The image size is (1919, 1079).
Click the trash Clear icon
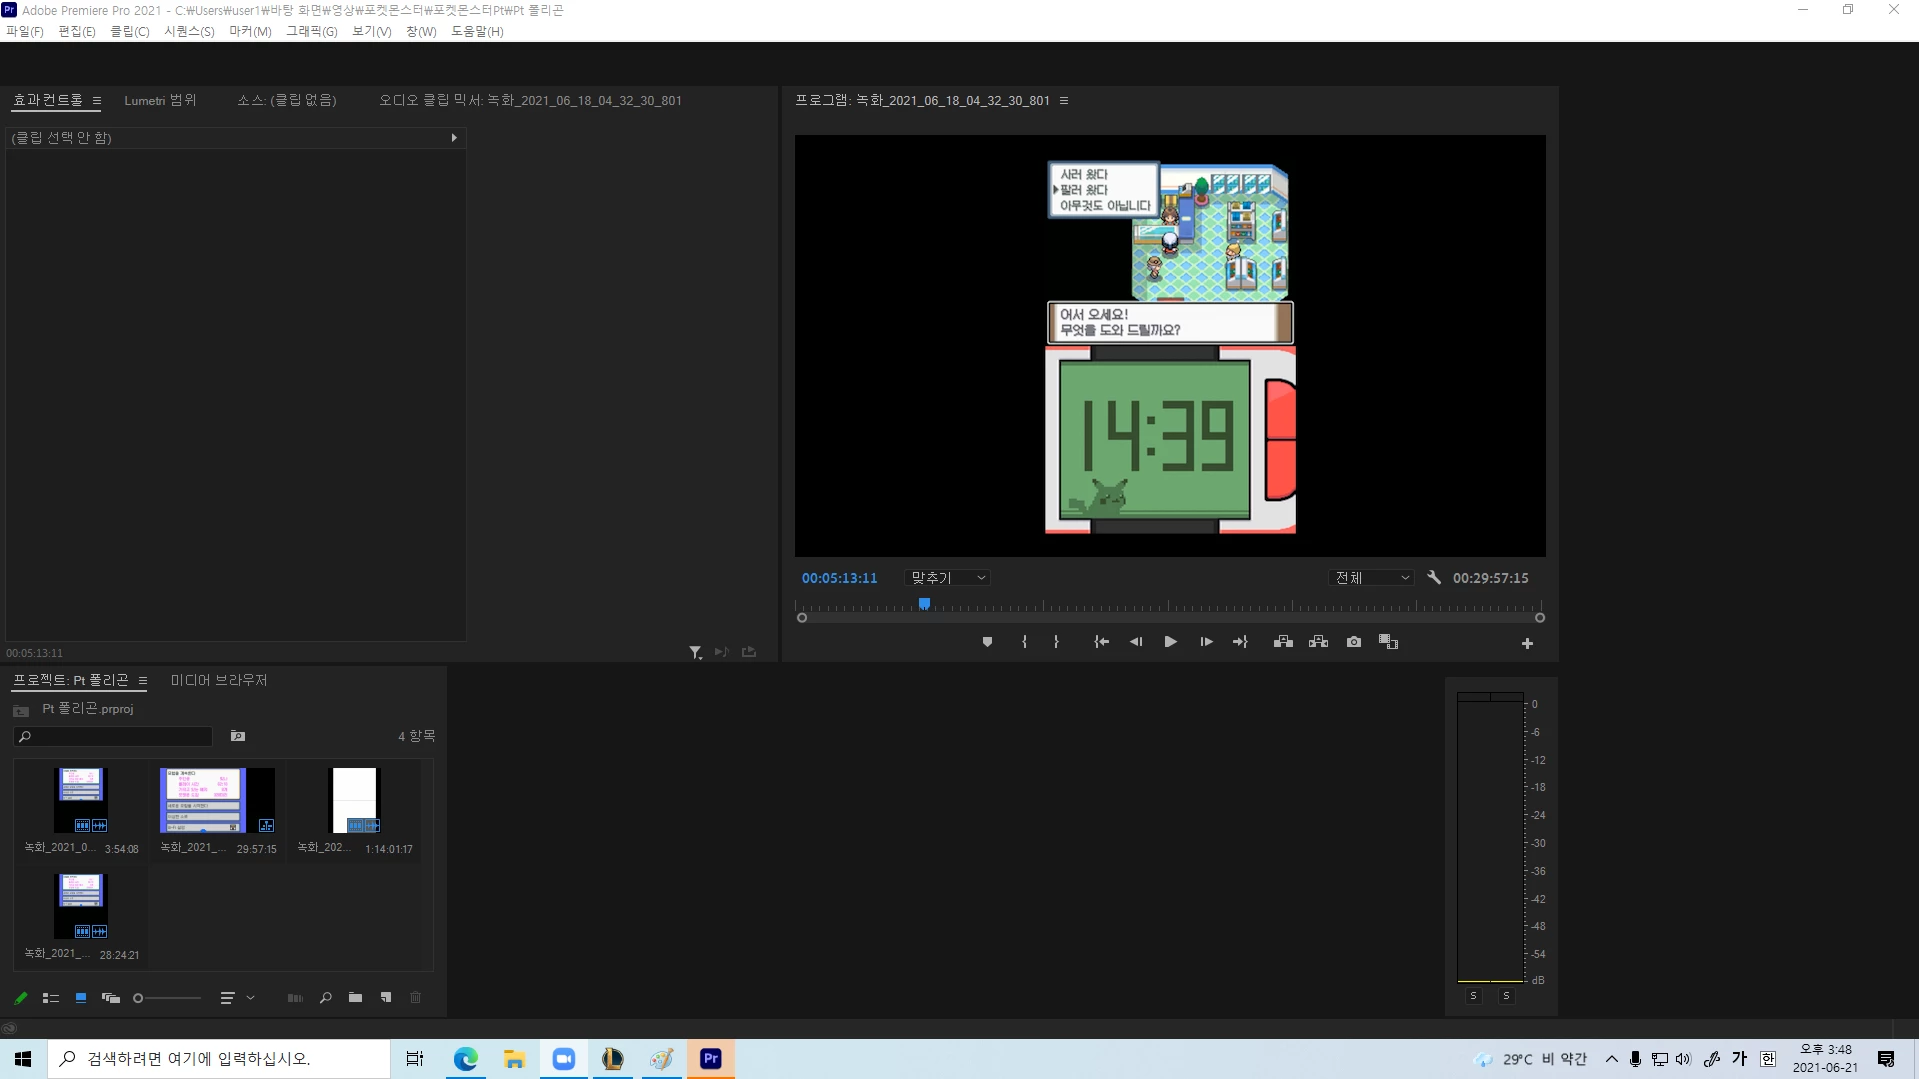[x=416, y=998]
